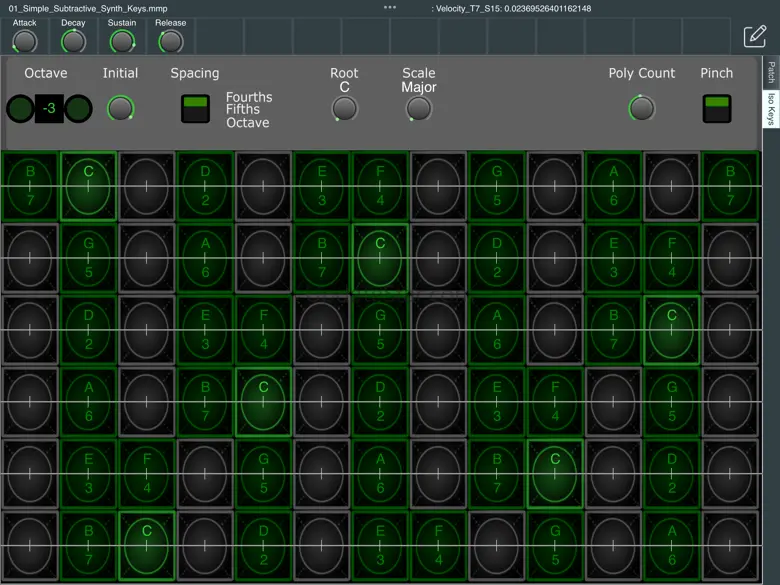Play the D 2 key in the fourth row
Viewport: 780px width, 585px height.
coord(380,402)
